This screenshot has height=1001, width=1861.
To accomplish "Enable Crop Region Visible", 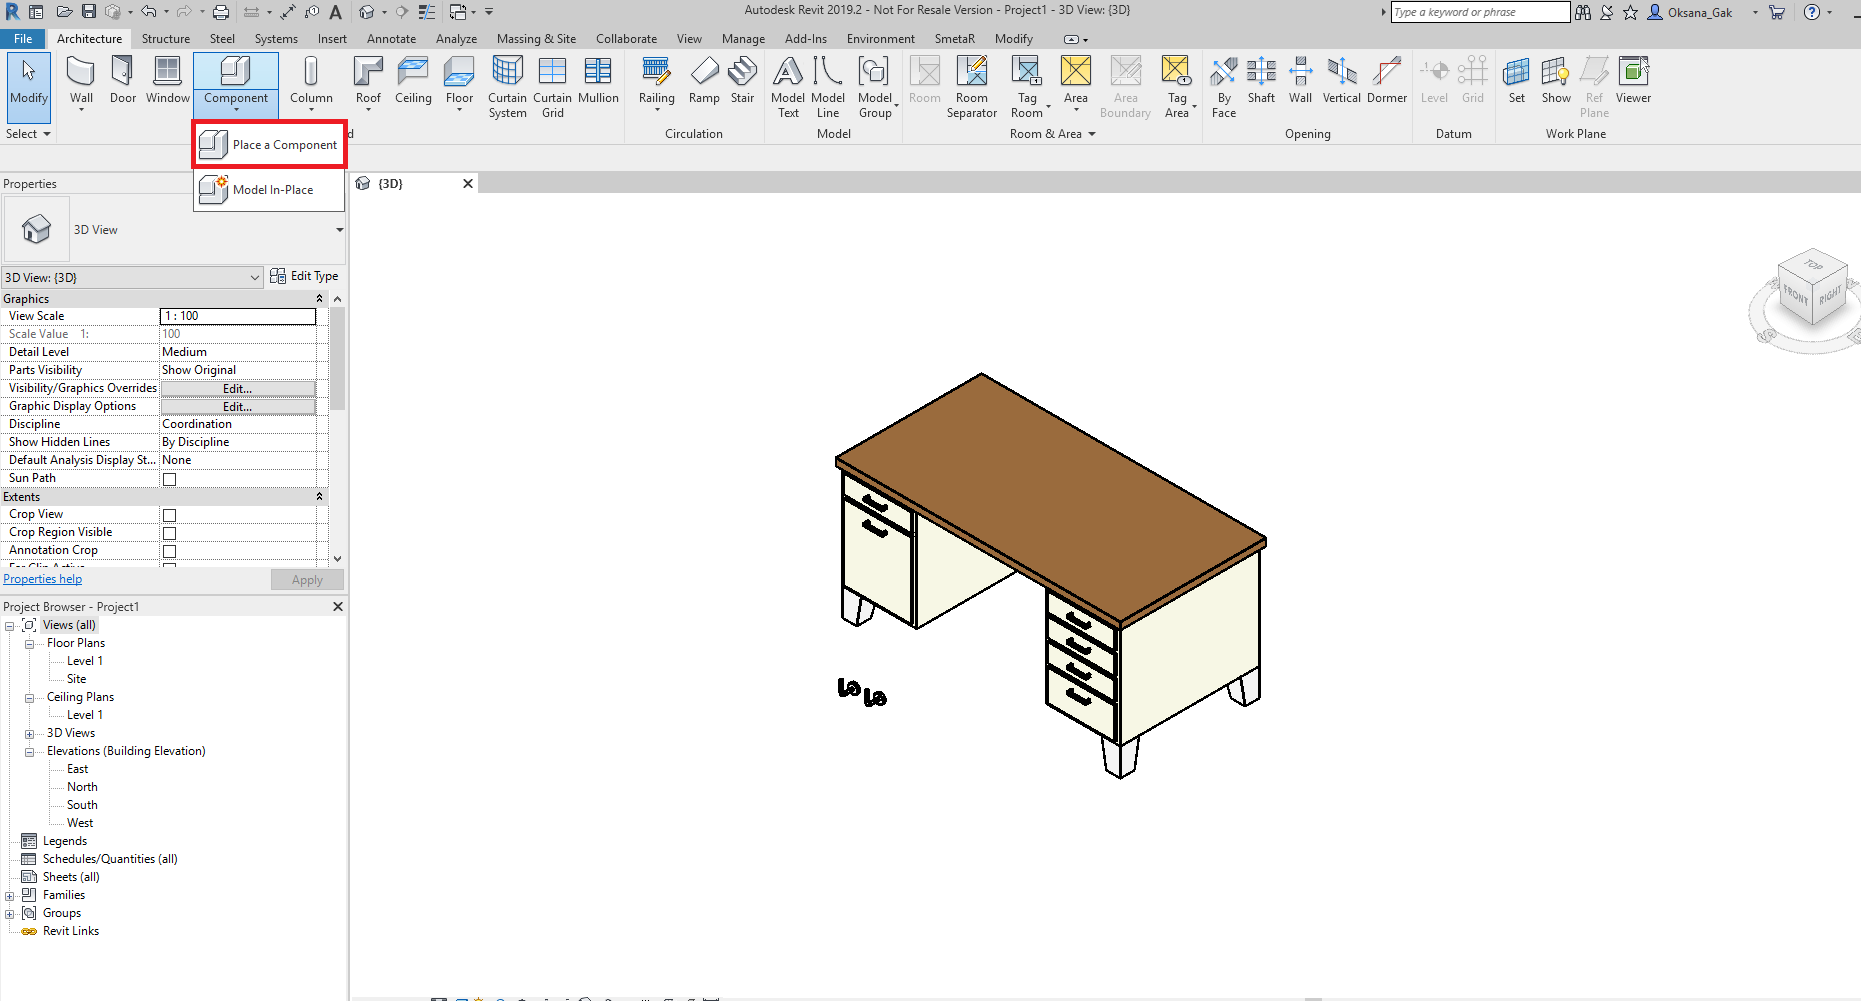I will 169,532.
